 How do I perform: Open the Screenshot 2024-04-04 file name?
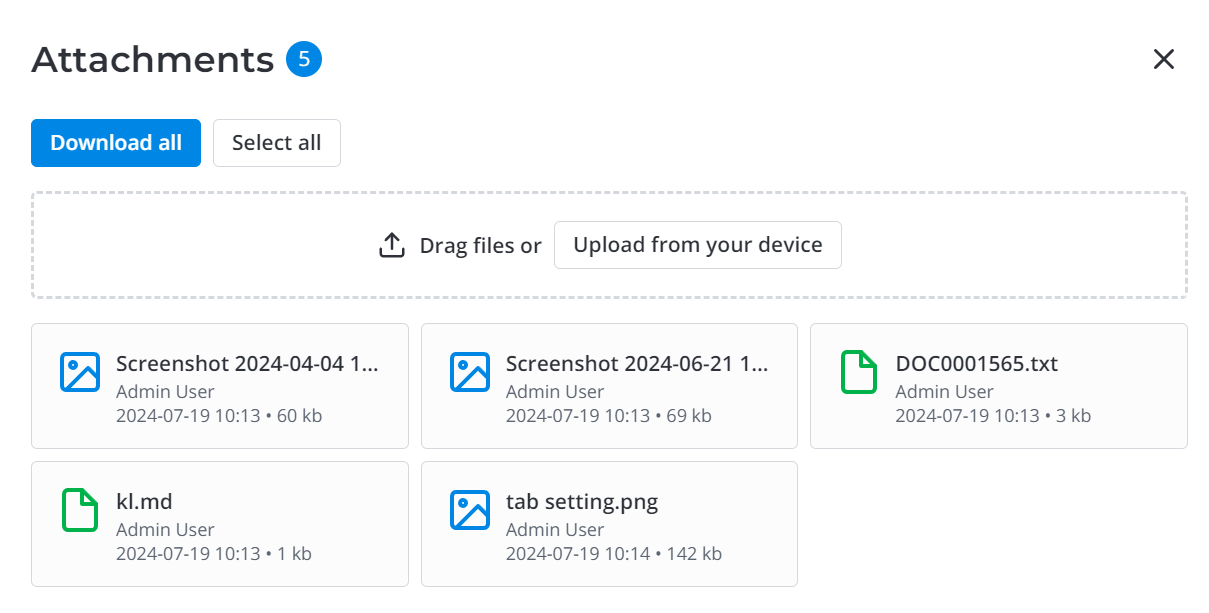[247, 364]
